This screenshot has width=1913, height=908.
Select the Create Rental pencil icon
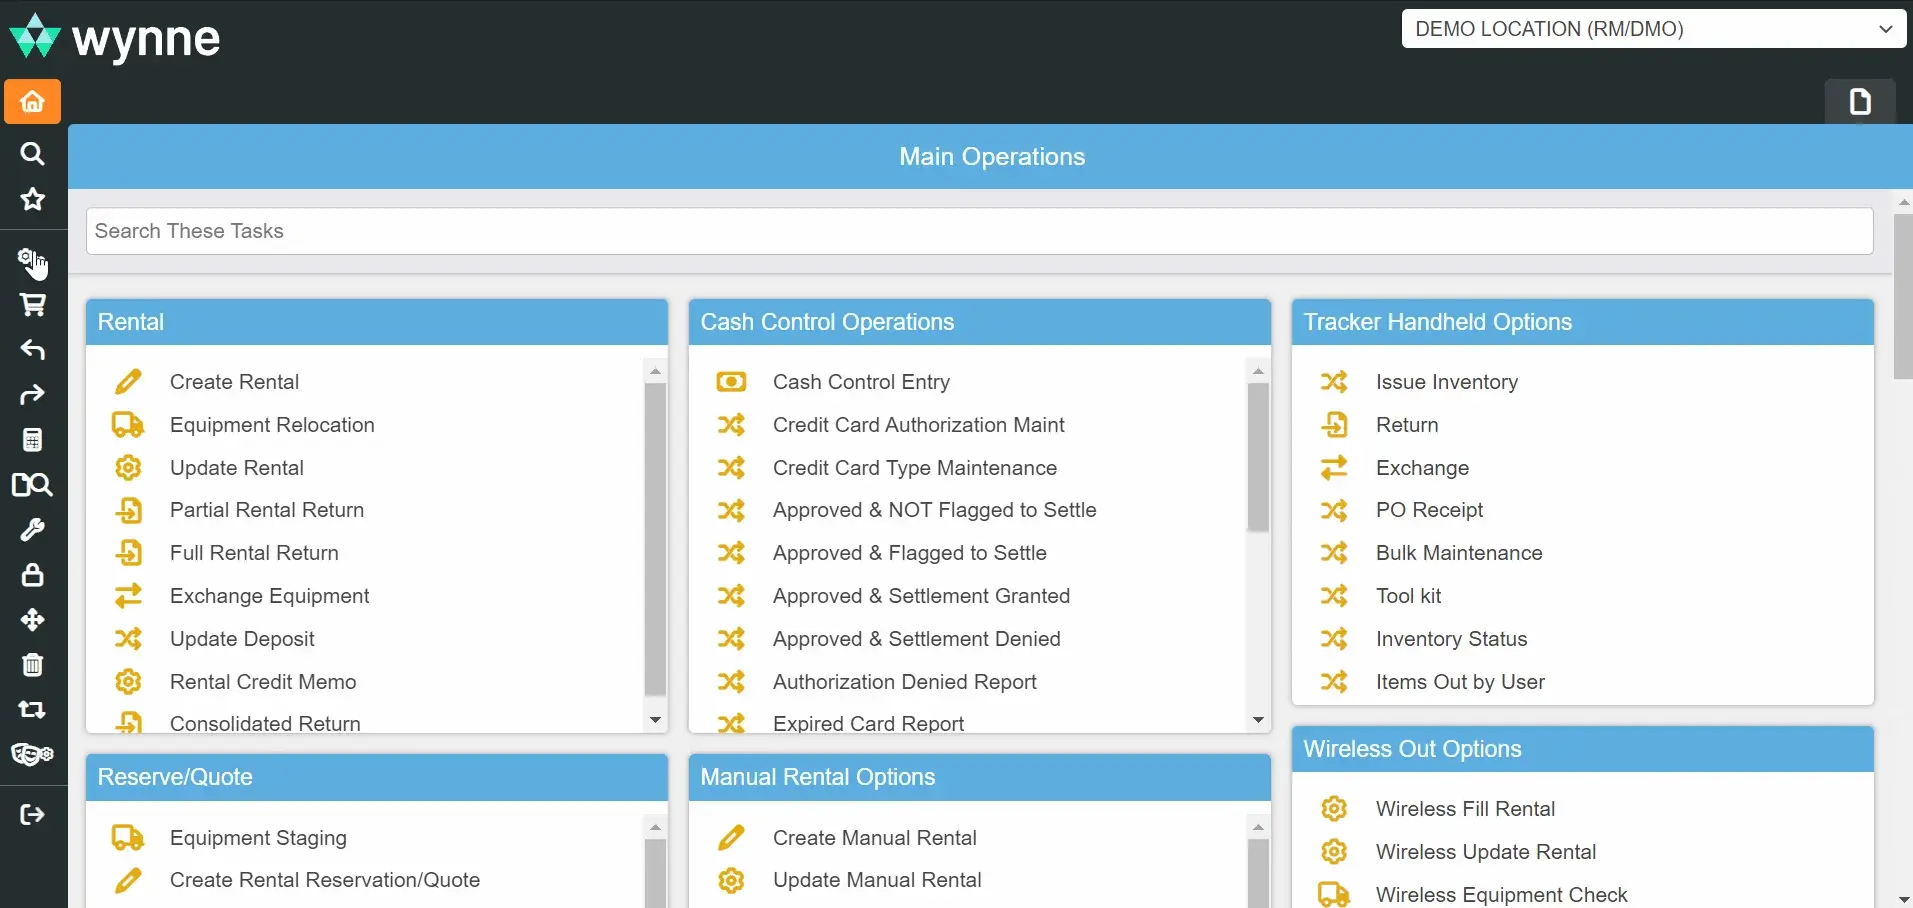[128, 382]
